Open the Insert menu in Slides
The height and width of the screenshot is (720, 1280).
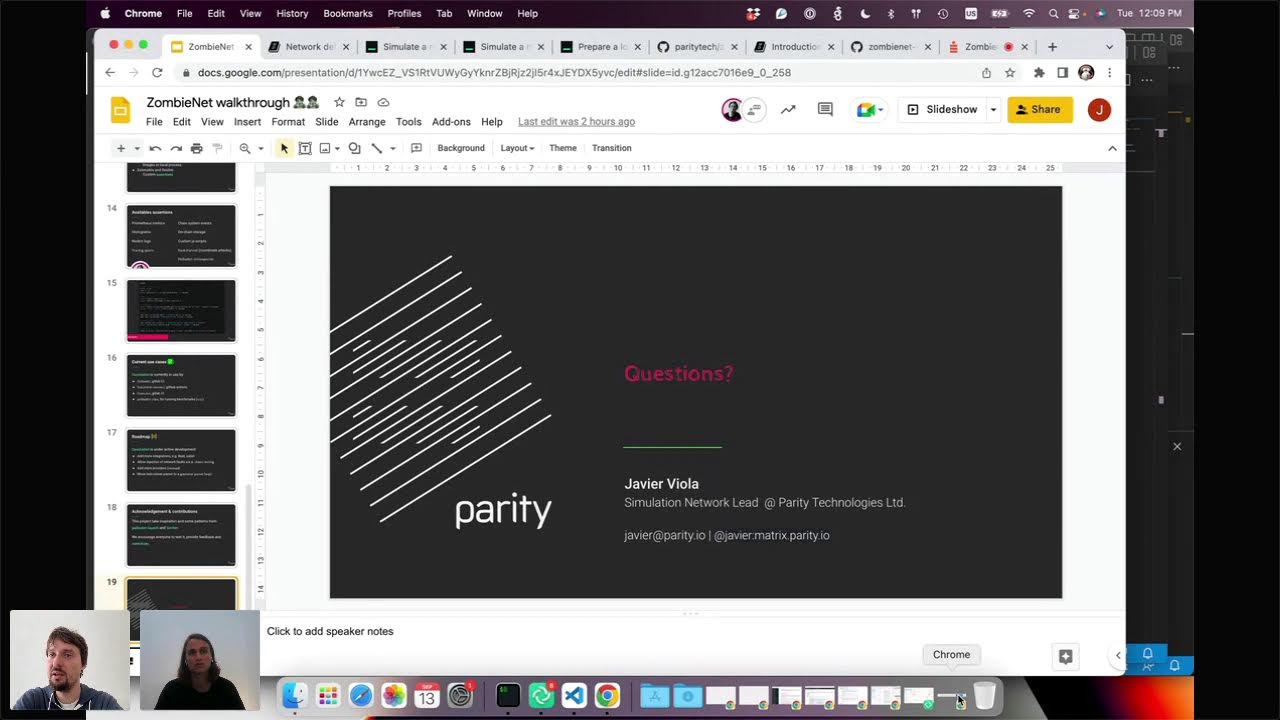pyautogui.click(x=247, y=122)
